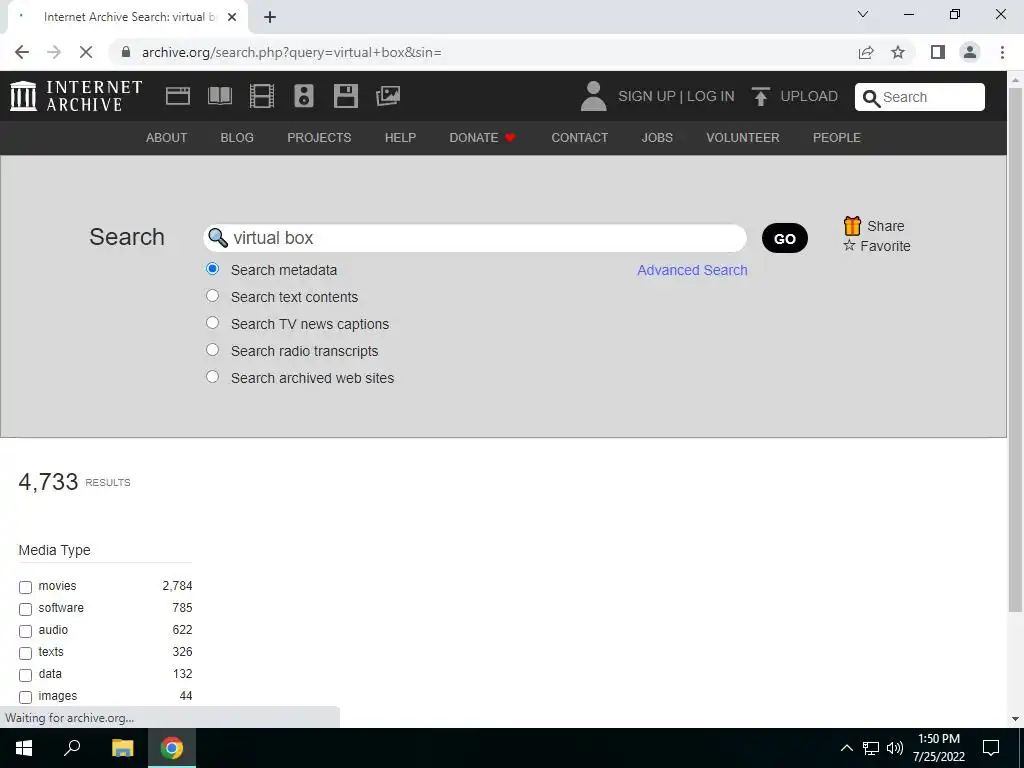
Task: Open the BLOG nav item
Action: [237, 138]
